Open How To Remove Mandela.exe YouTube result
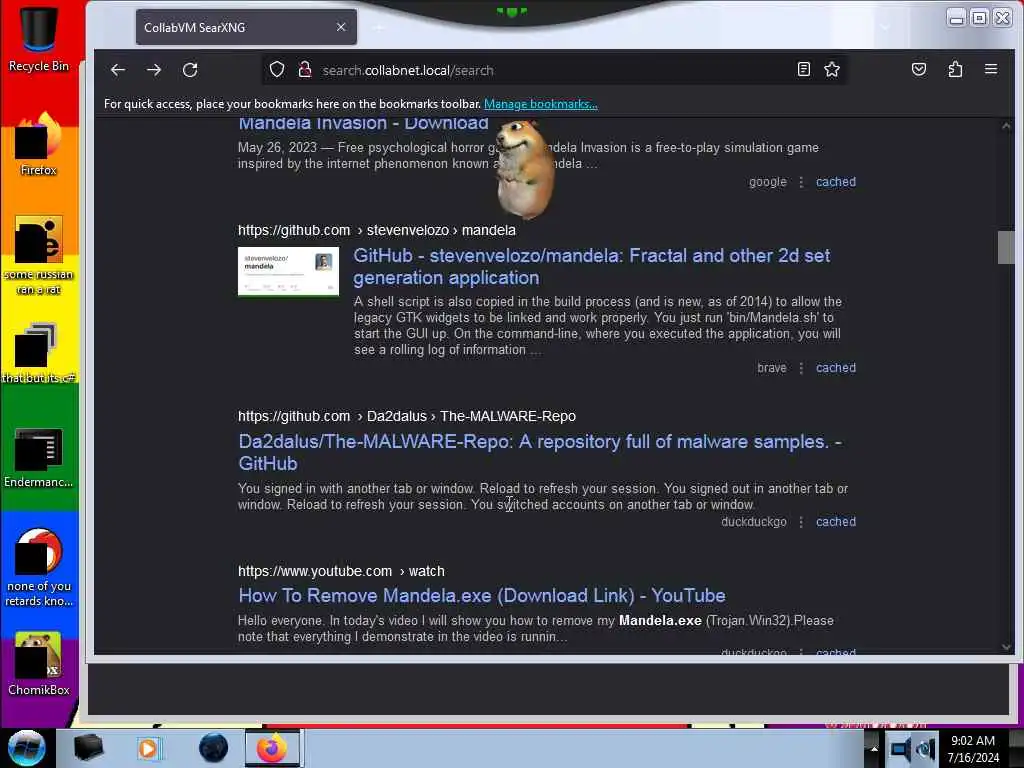 click(482, 596)
